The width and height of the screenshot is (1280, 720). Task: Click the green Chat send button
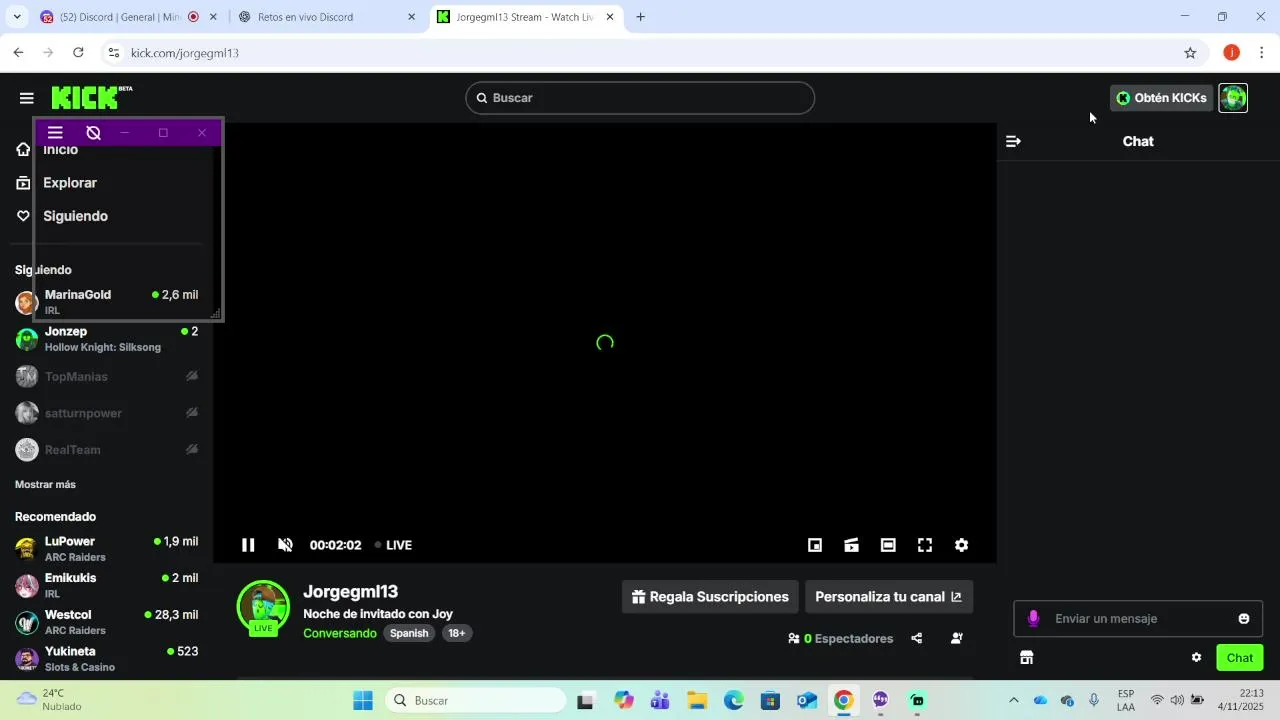coord(1240,657)
